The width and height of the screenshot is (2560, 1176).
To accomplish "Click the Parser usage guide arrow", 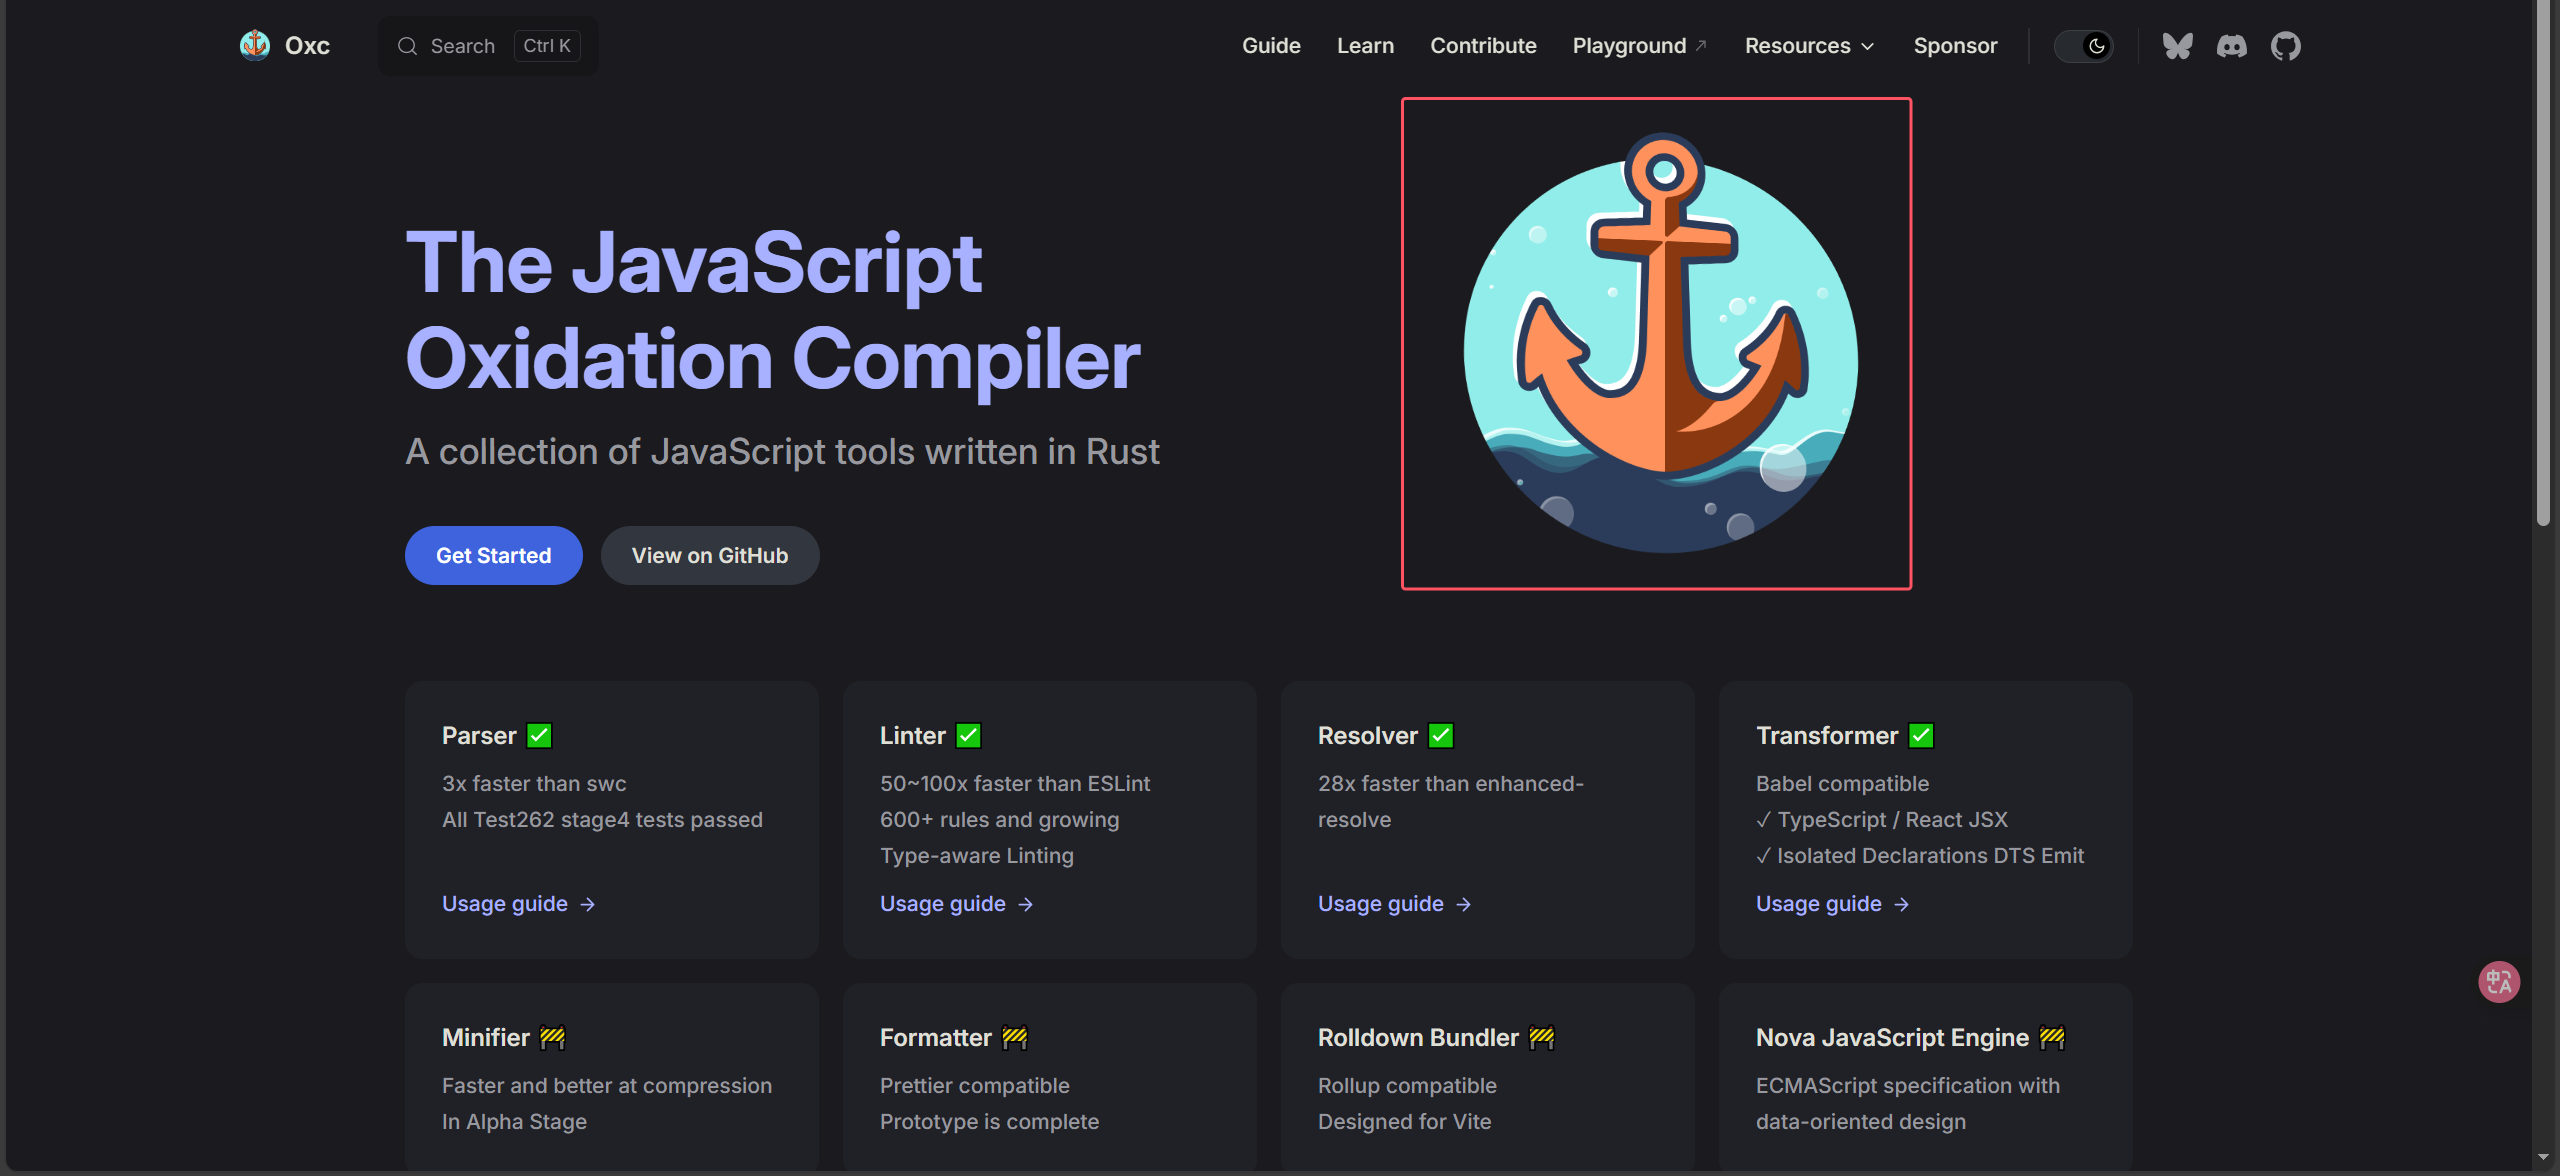I will coord(588,904).
